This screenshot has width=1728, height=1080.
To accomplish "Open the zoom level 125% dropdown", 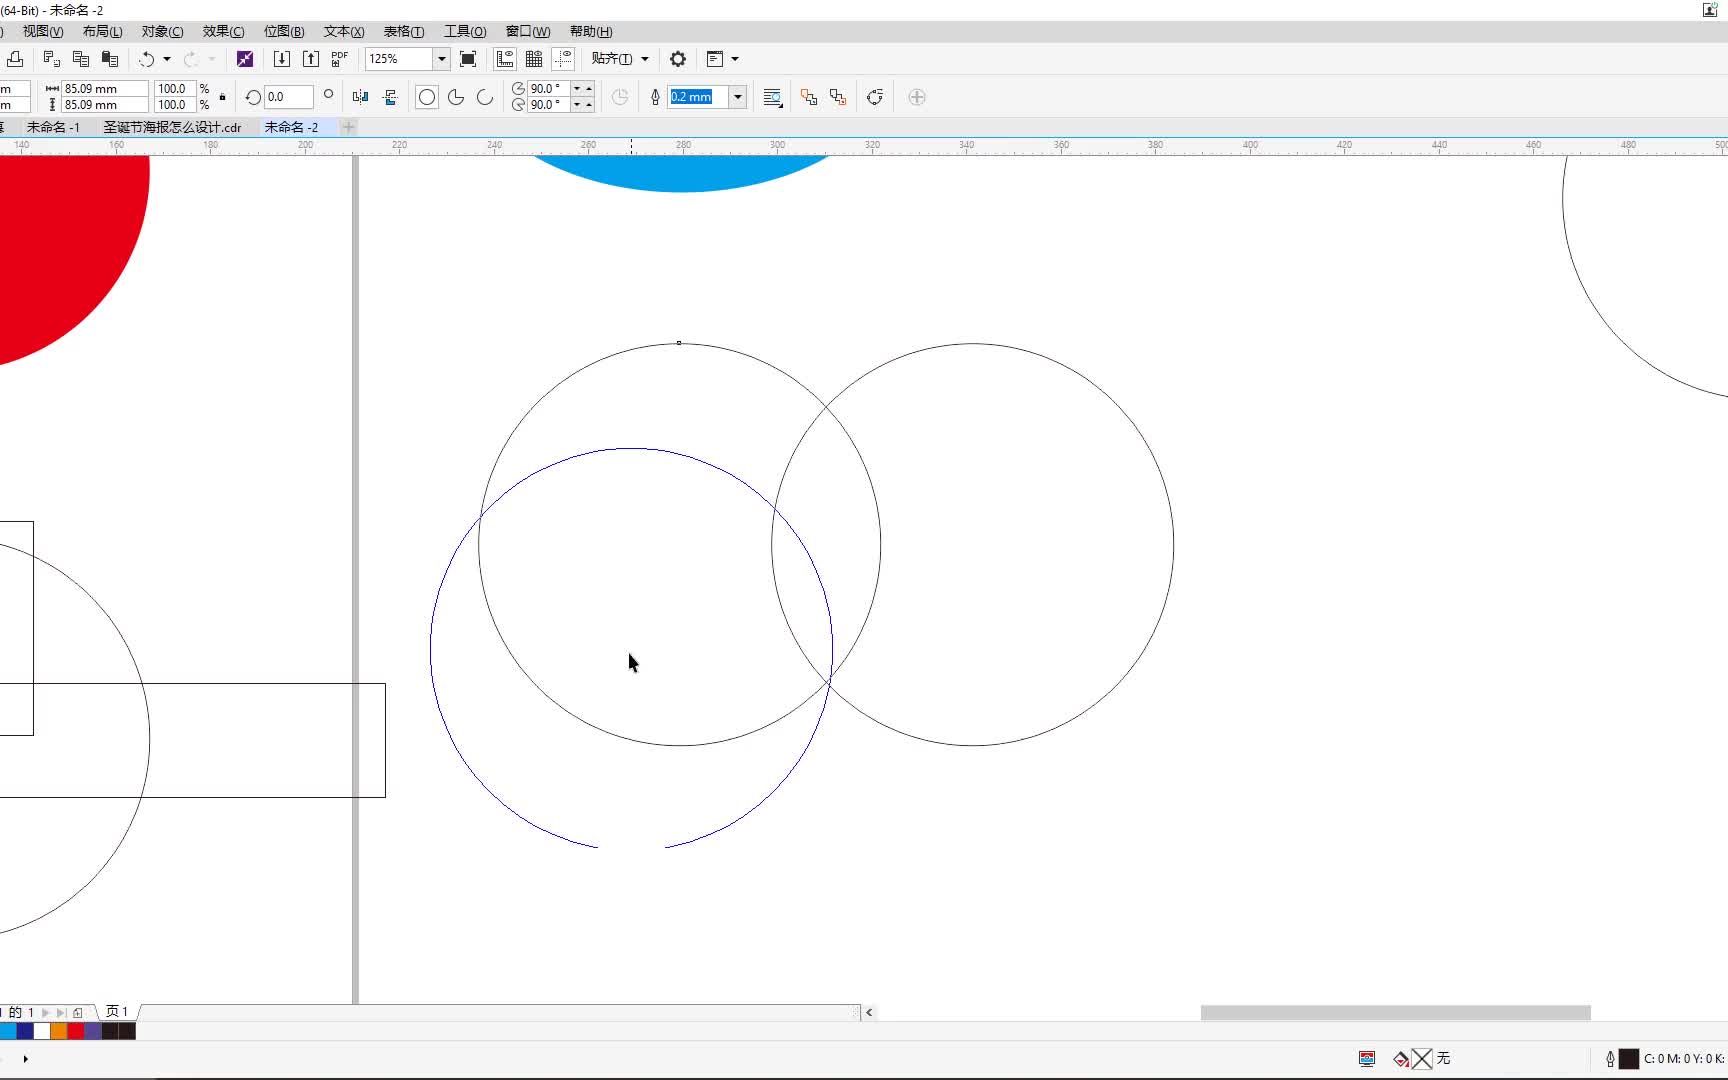I will point(441,59).
